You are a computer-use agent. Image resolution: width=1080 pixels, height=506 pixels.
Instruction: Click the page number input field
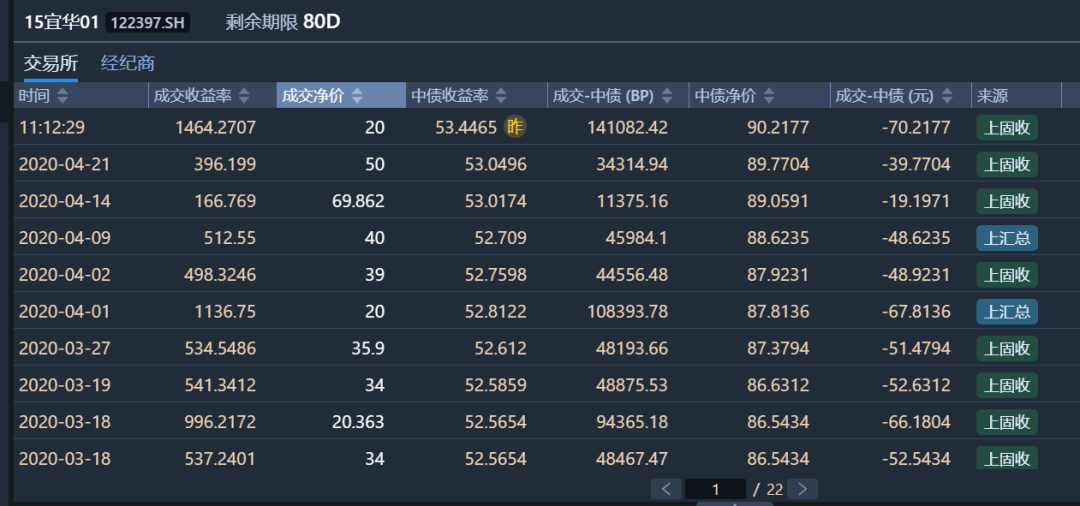point(715,489)
